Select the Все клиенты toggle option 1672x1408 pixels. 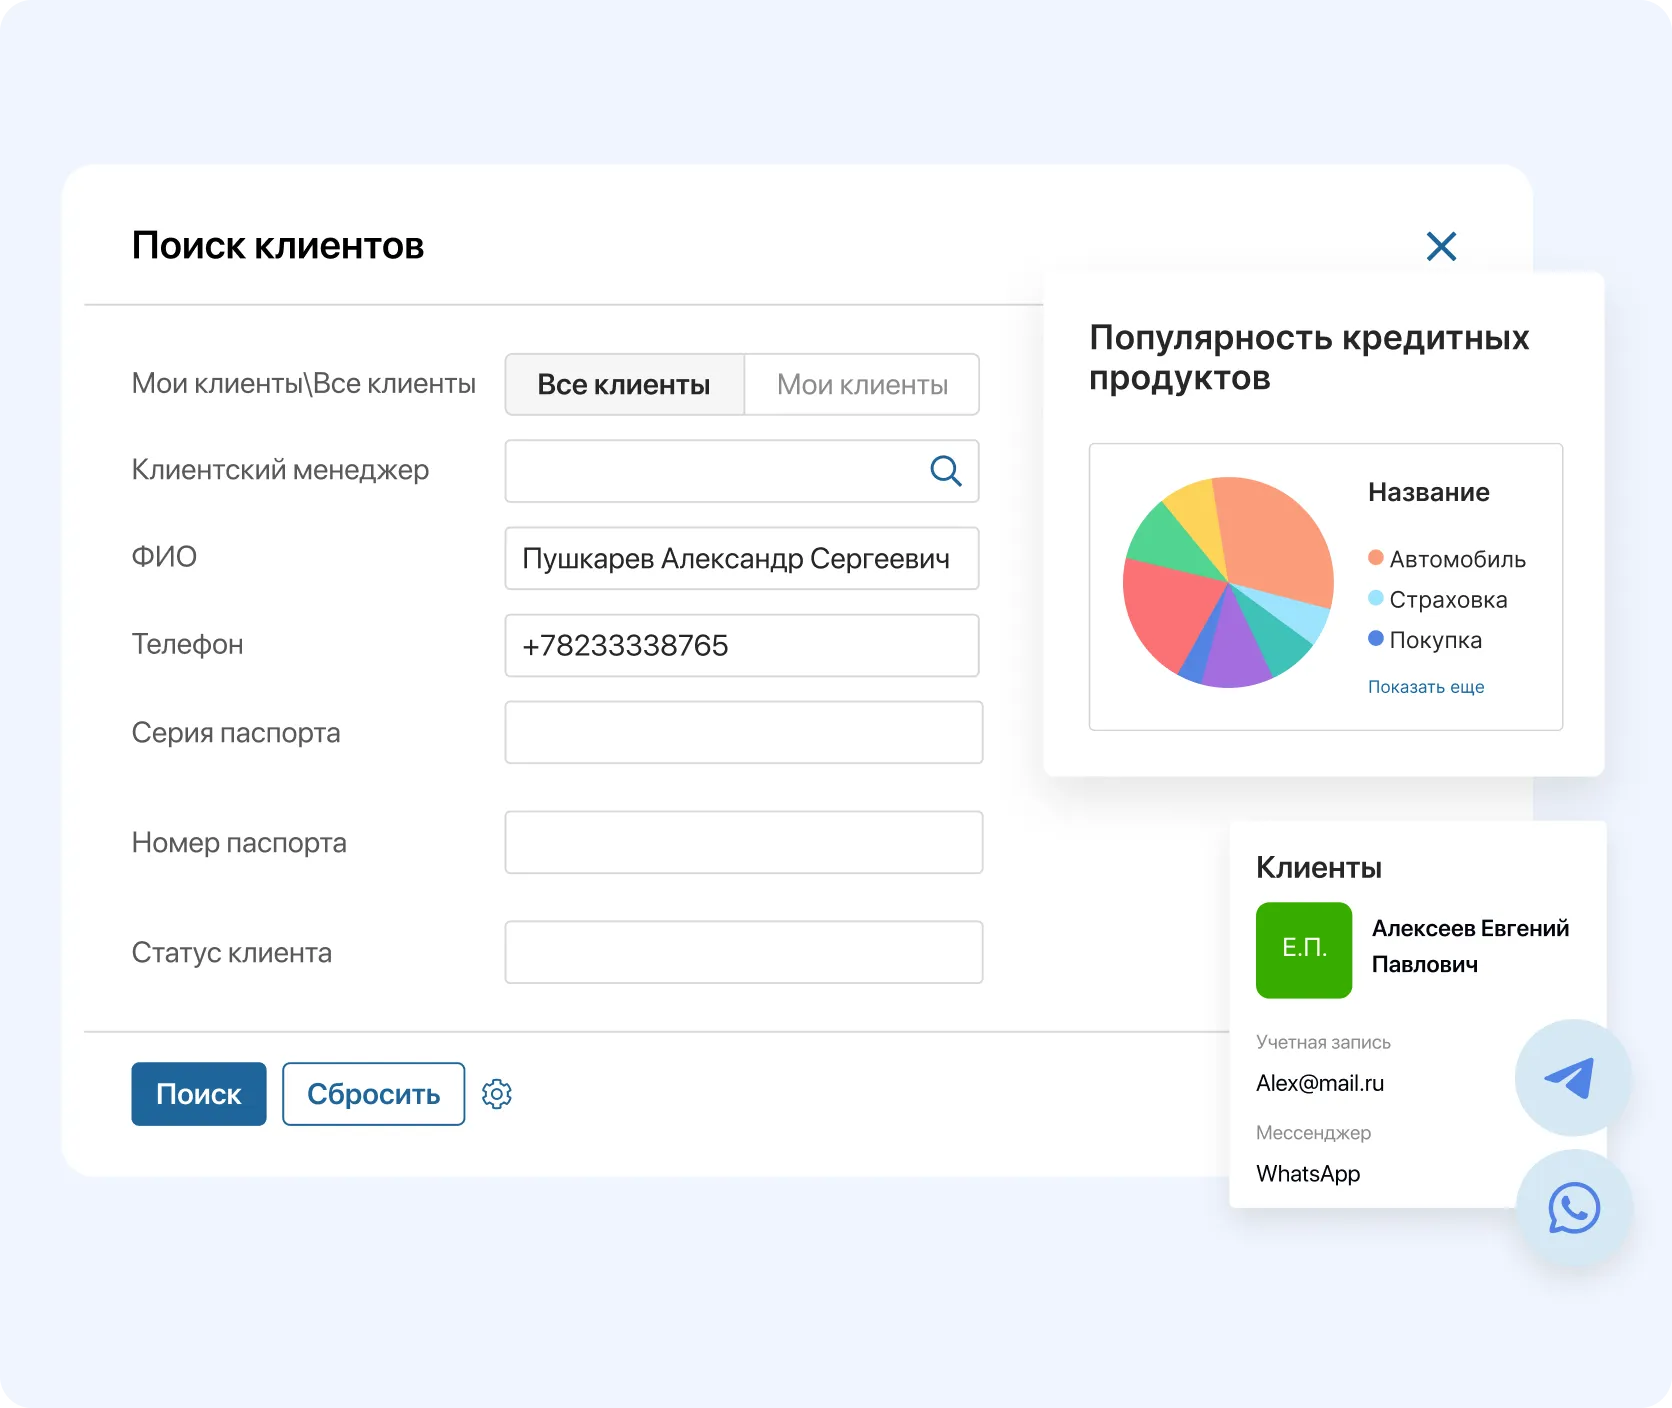tap(624, 385)
